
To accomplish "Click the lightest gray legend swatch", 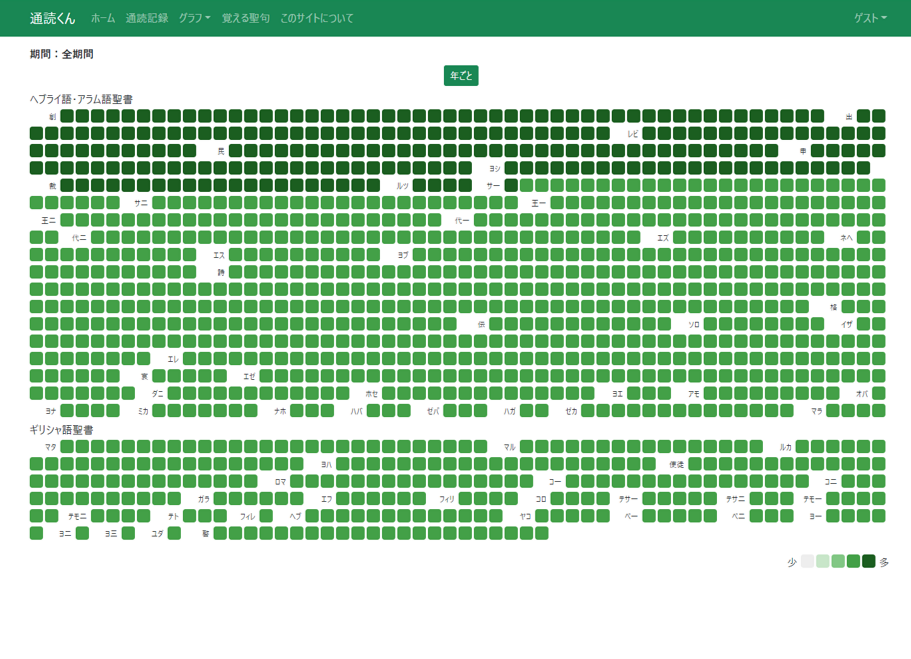I will pos(807,561).
